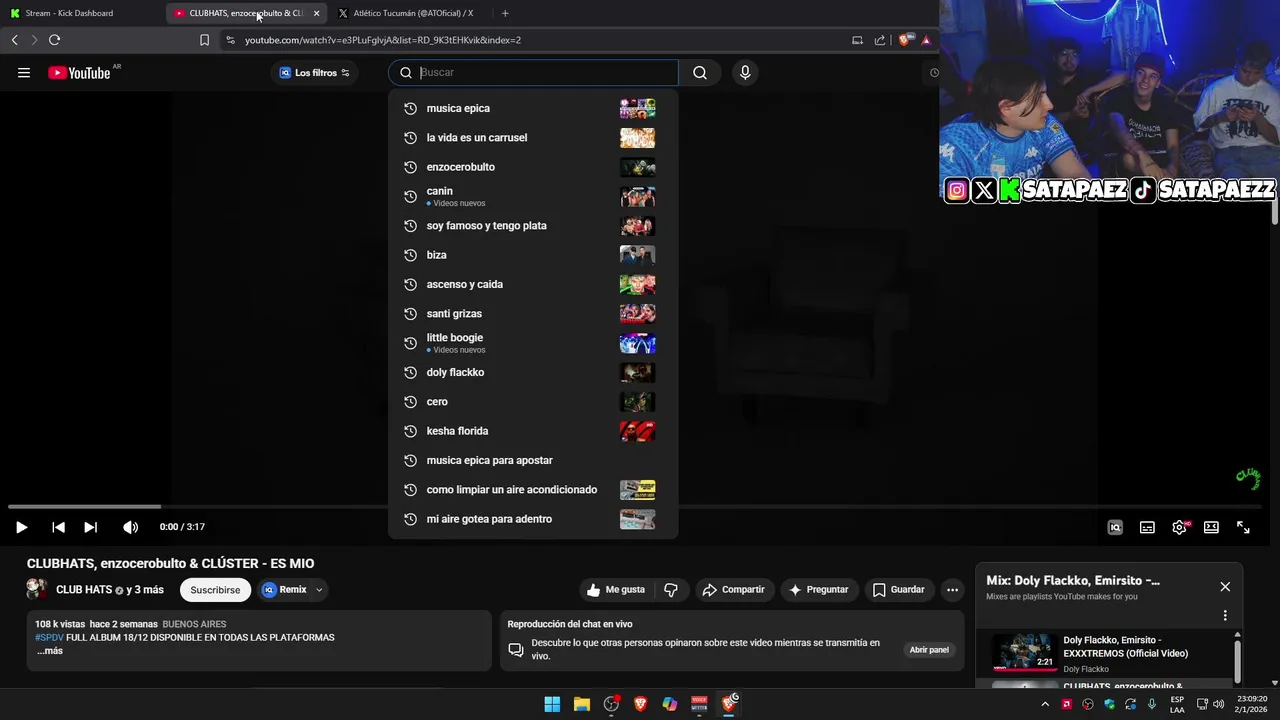
Task: Close the CLUBHATS YouTube tab
Action: click(316, 13)
